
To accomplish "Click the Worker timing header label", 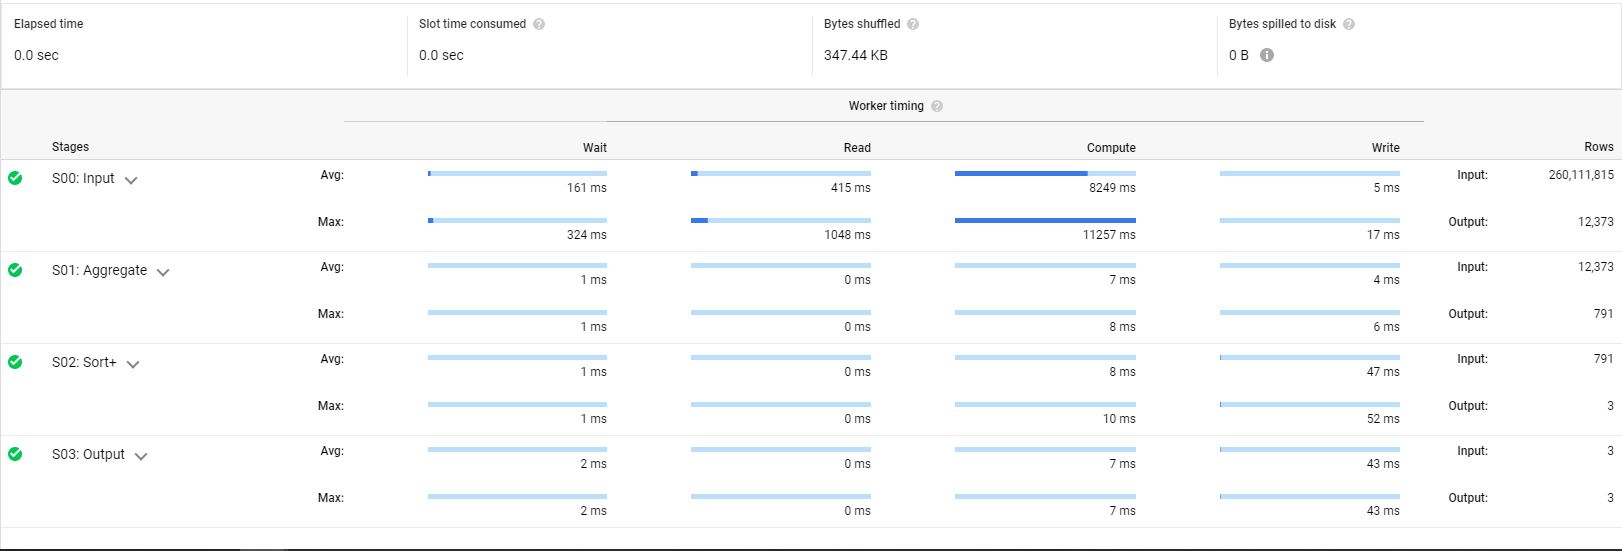I will (886, 106).
